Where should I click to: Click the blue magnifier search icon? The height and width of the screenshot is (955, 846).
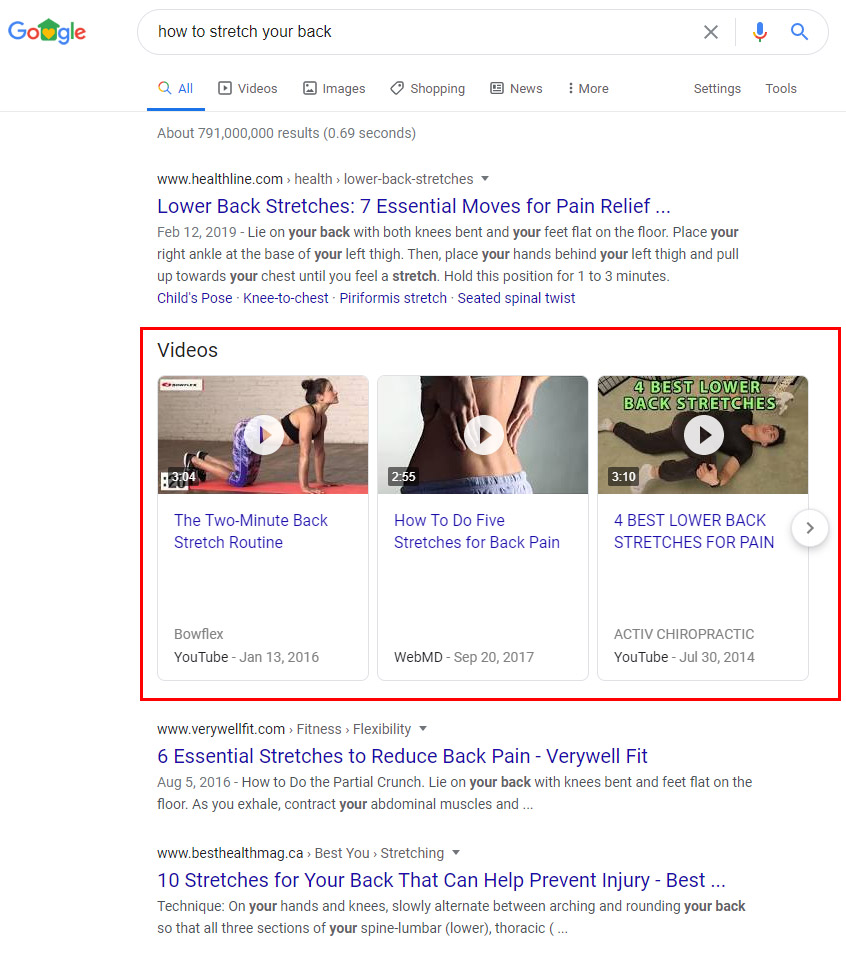pyautogui.click(x=800, y=32)
